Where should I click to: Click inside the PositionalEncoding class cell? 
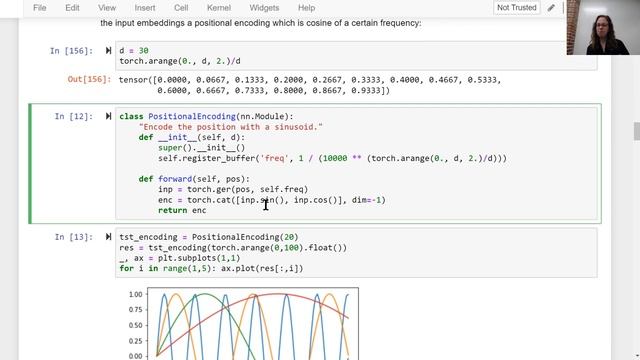click(356, 164)
